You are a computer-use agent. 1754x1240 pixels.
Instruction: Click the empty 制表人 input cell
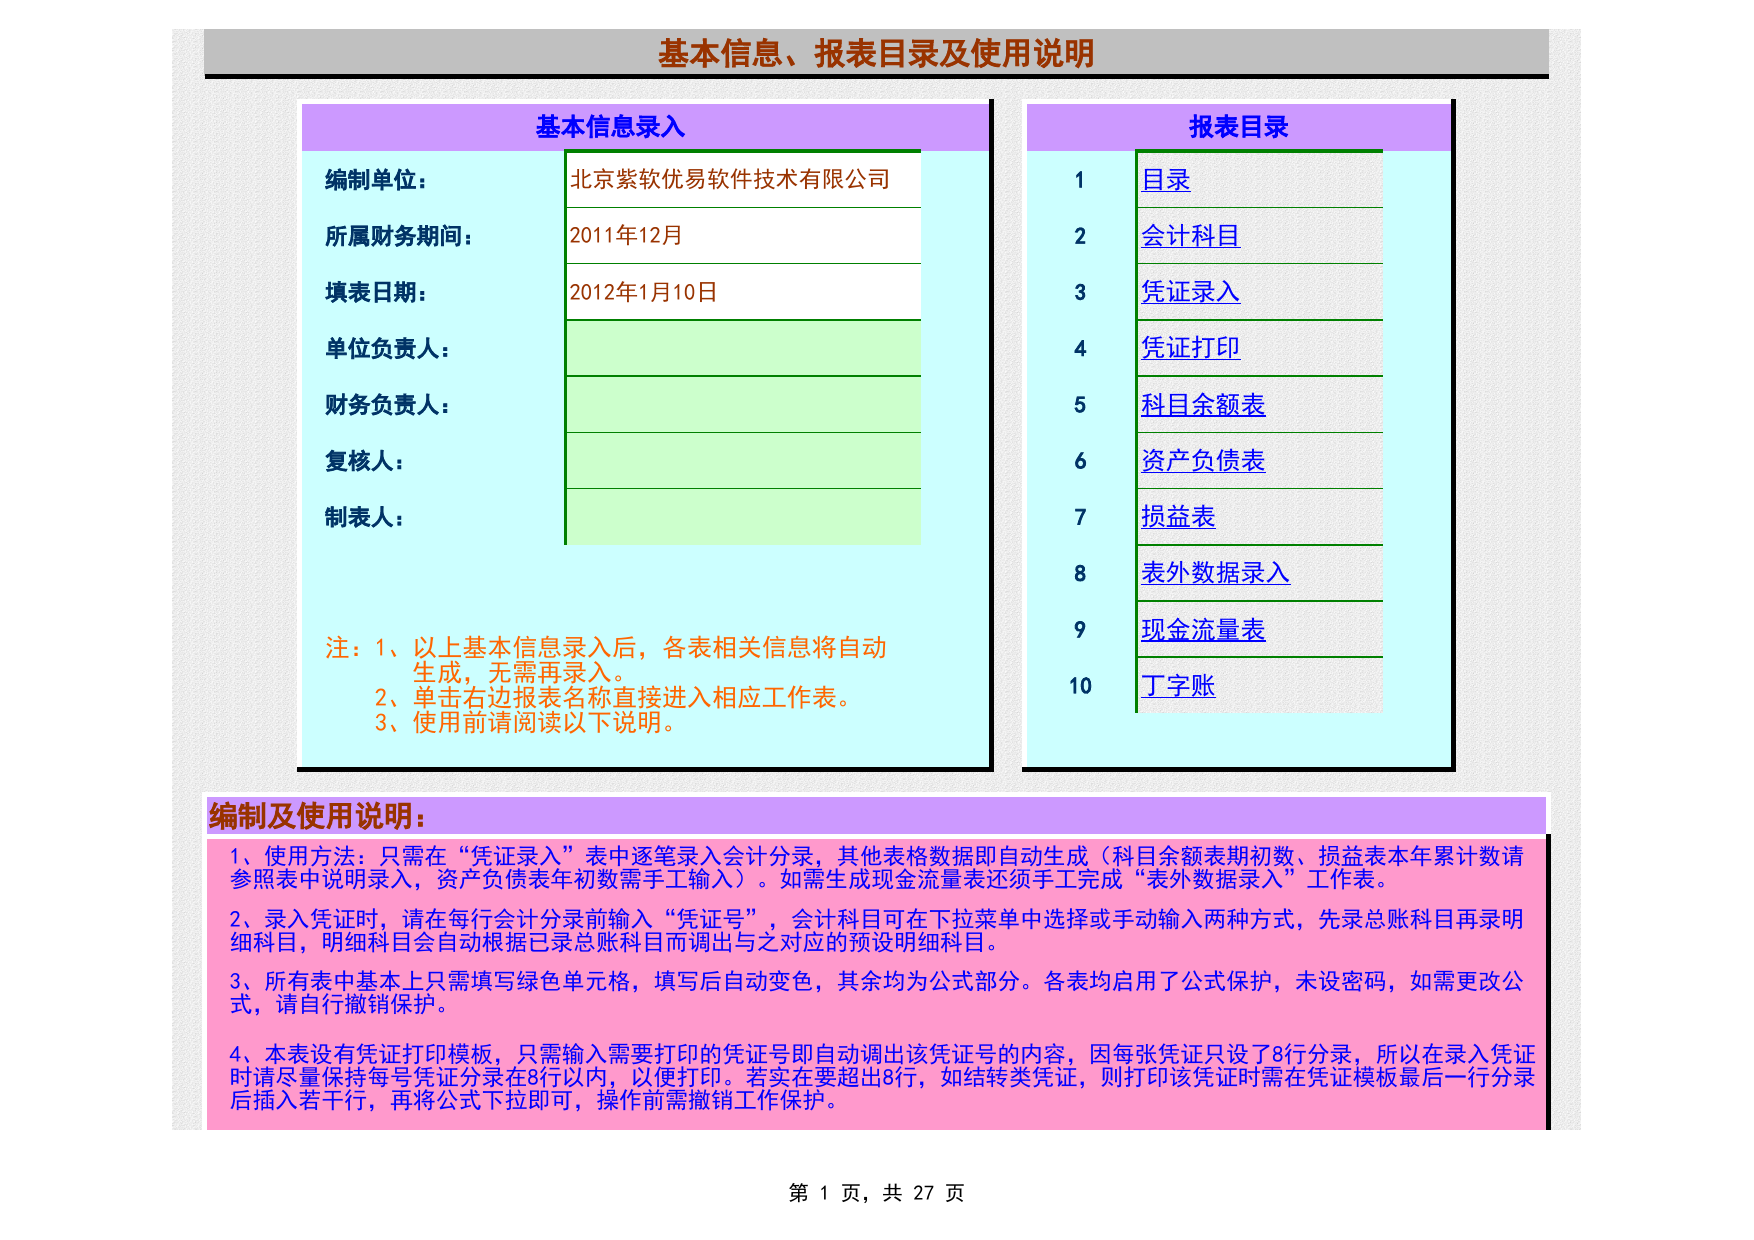(743, 517)
